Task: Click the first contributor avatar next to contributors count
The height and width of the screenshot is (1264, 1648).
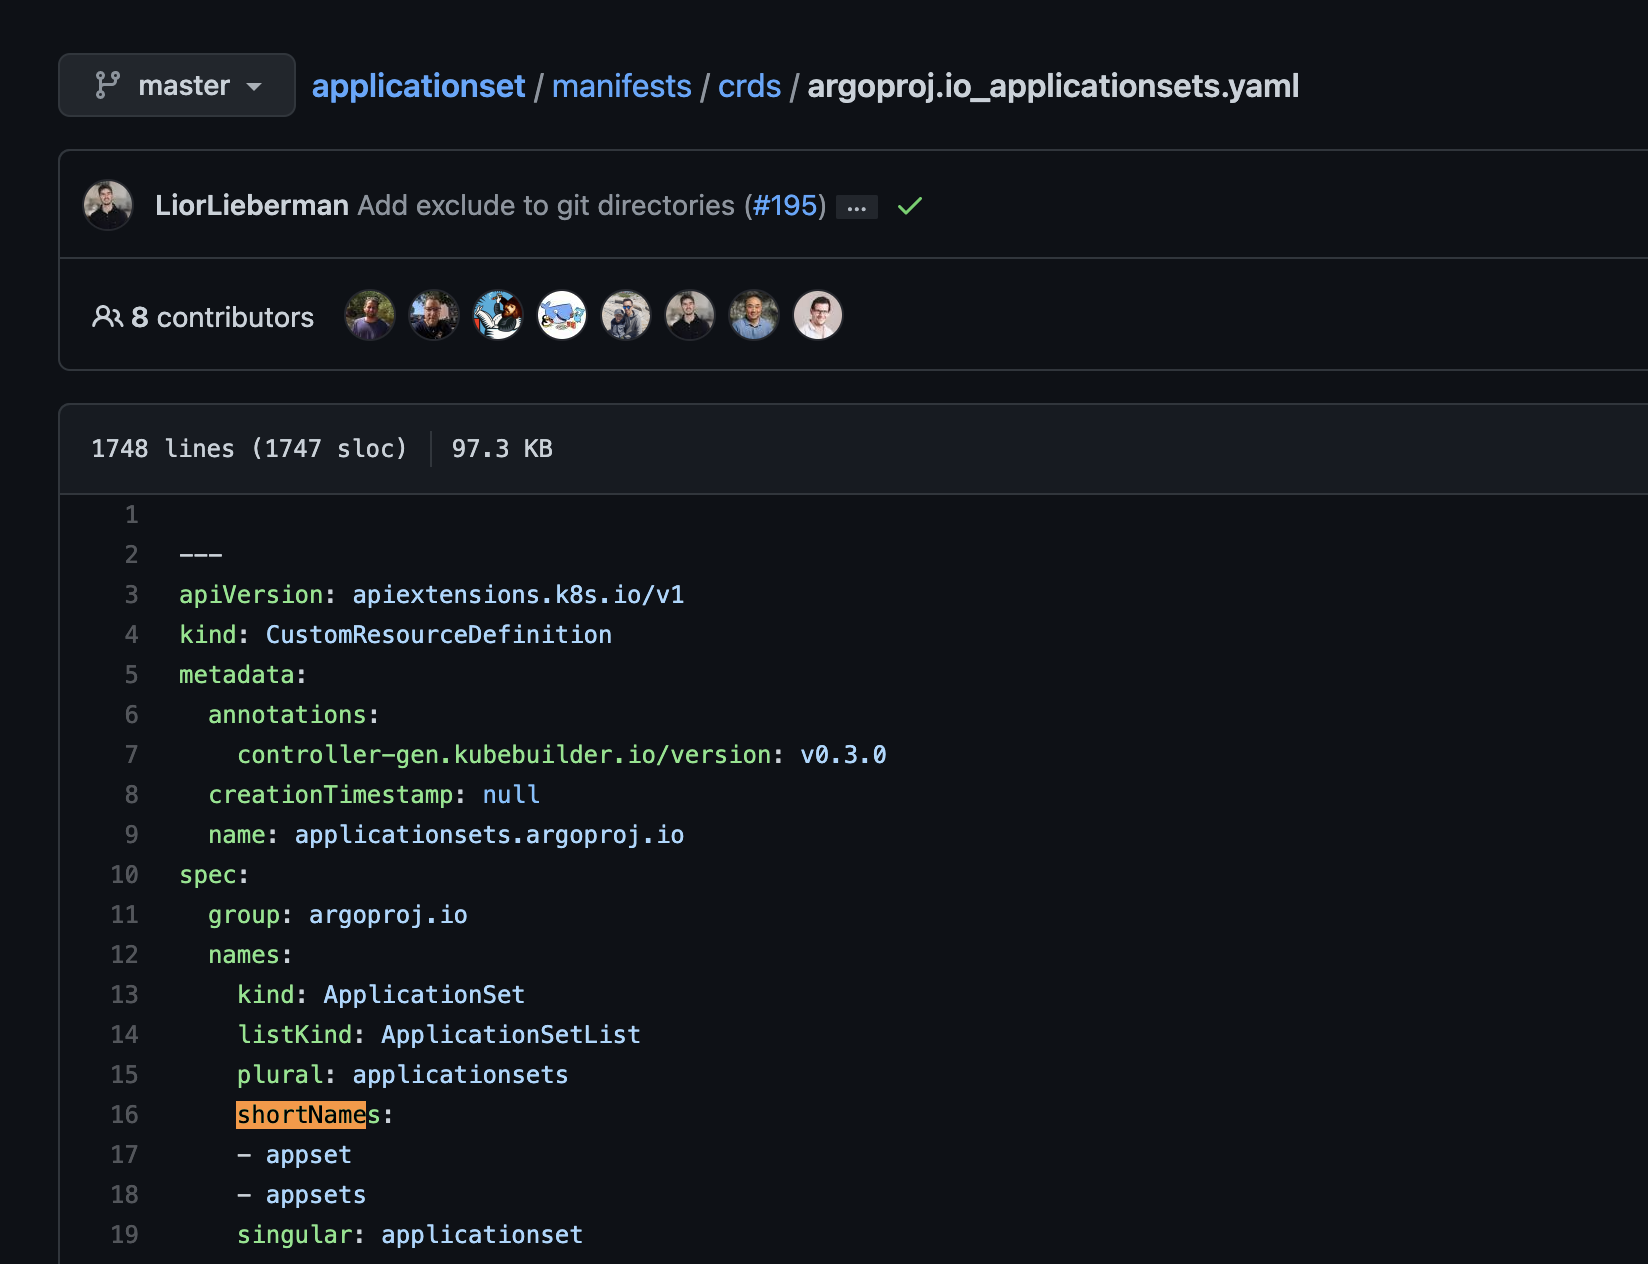Action: pyautogui.click(x=369, y=315)
